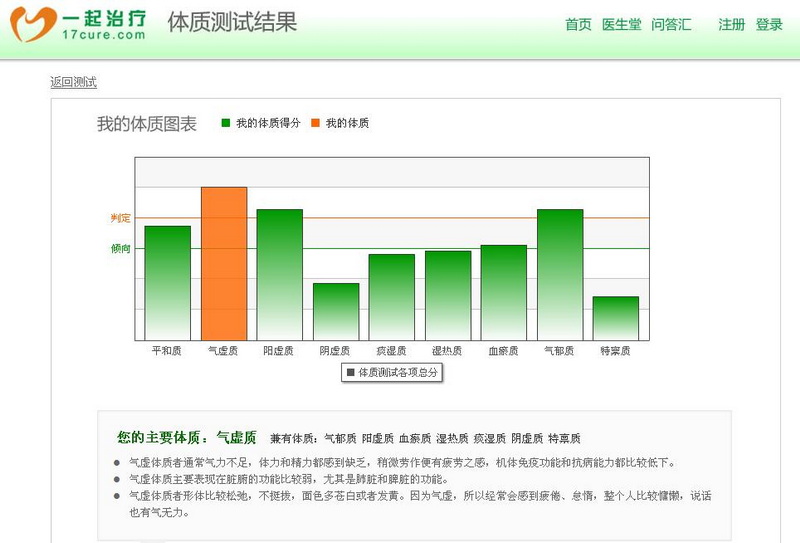Click the 平和质 x-axis label
The height and width of the screenshot is (543, 800).
tap(166, 351)
